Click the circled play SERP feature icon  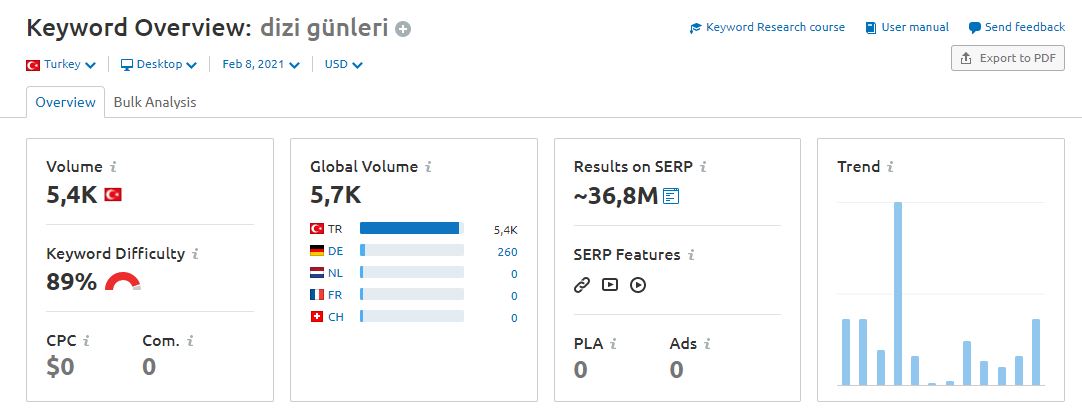(x=638, y=284)
